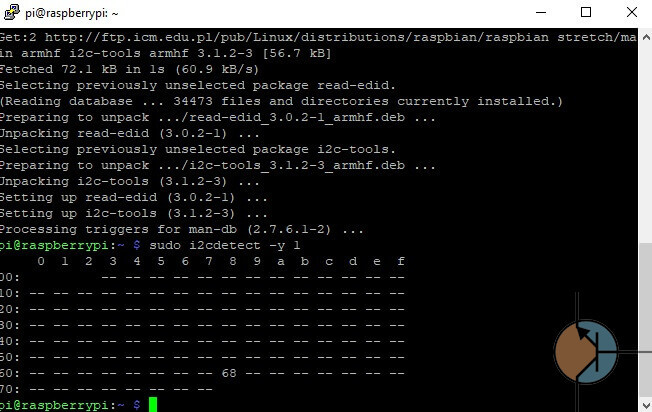Click the column header 'f' in i2cdetect table
The image size is (652, 412).
(400, 261)
